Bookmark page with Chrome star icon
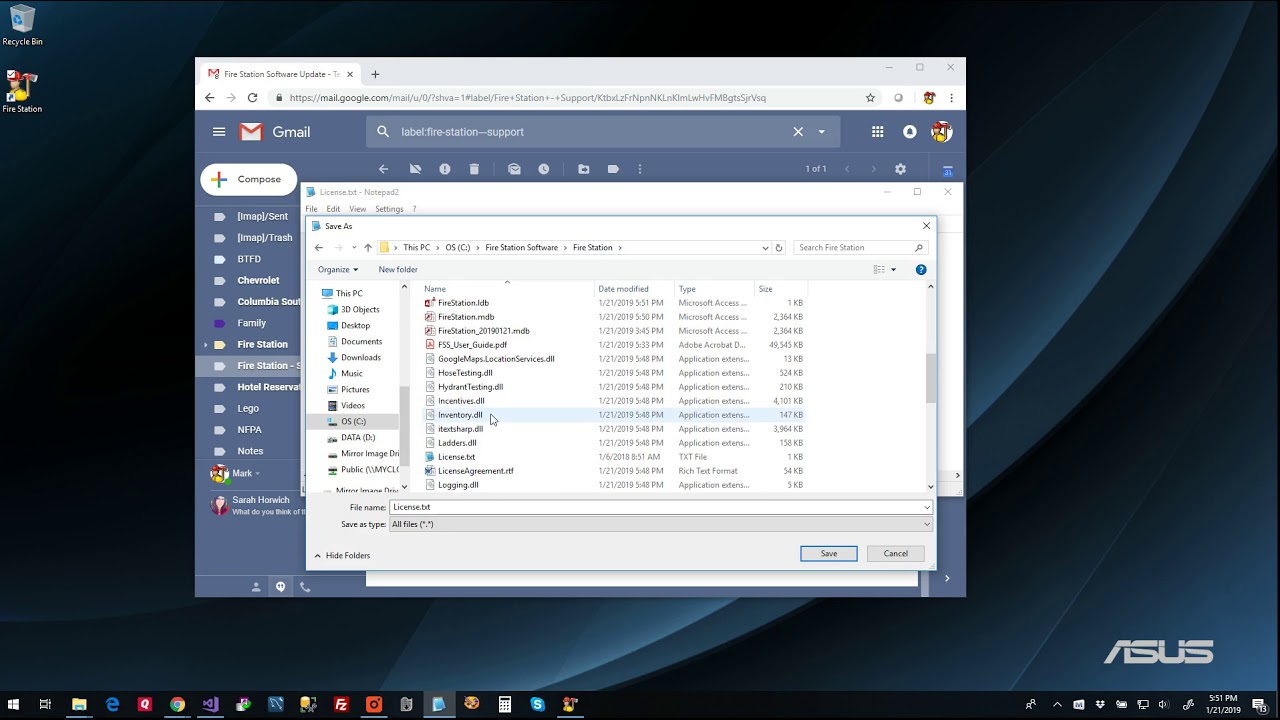The image size is (1280, 720). click(870, 98)
